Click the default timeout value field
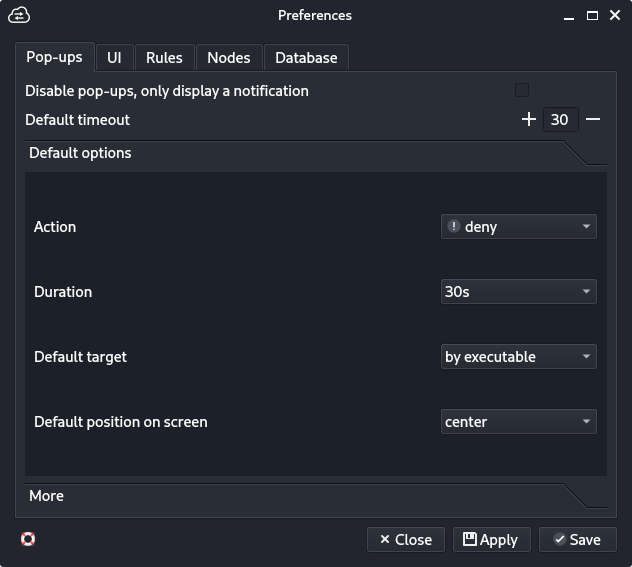This screenshot has height=567, width=632. pyautogui.click(x=560, y=120)
